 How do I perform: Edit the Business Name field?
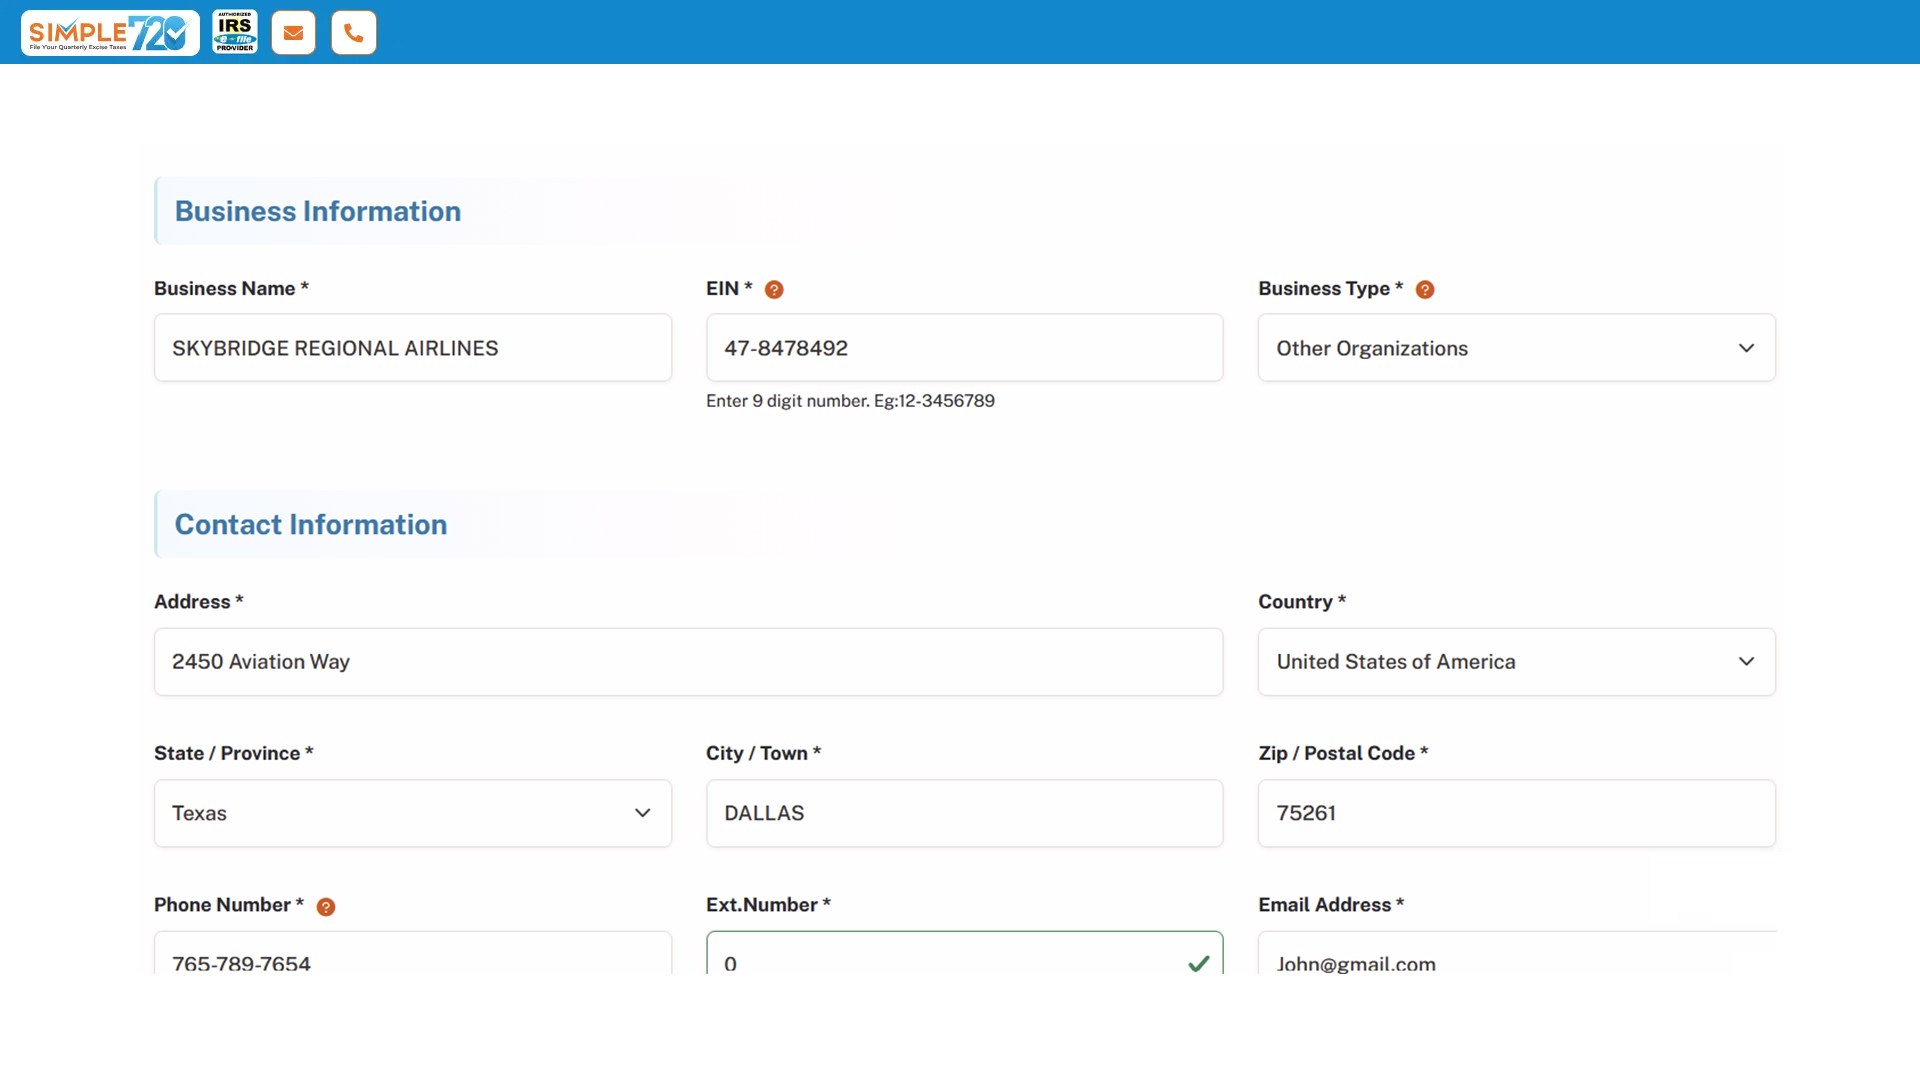413,348
